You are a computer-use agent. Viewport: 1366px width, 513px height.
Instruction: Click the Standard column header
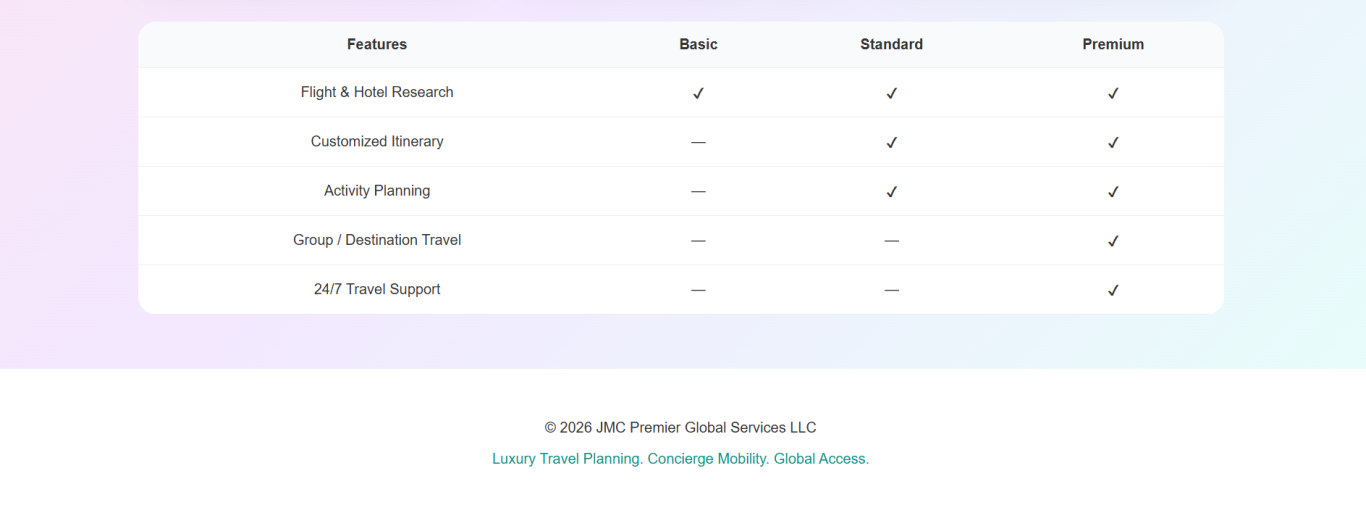coord(891,44)
